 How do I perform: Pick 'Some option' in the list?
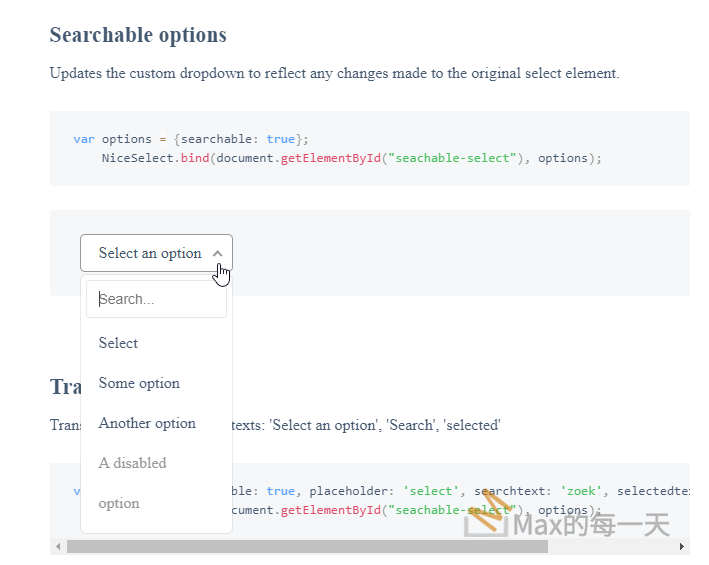tap(139, 383)
